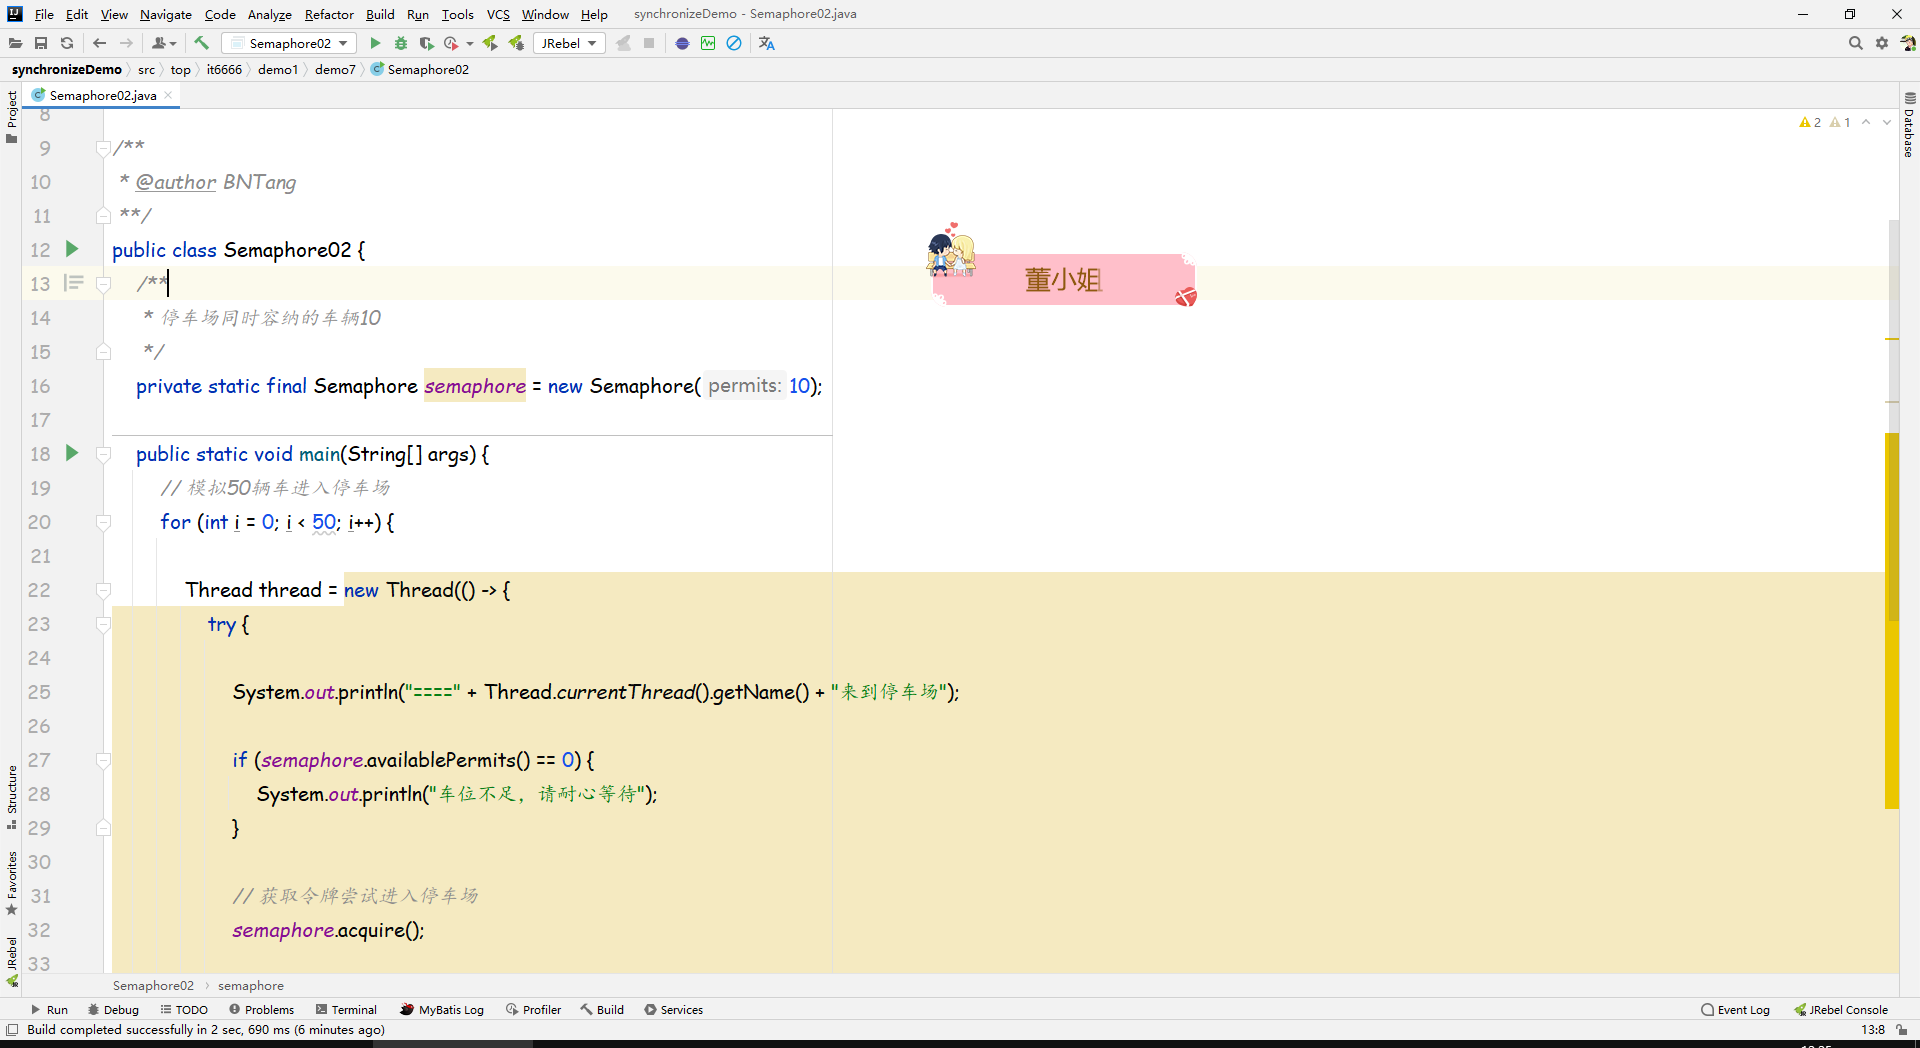Click the yellow warnings count indicator

(x=1810, y=122)
